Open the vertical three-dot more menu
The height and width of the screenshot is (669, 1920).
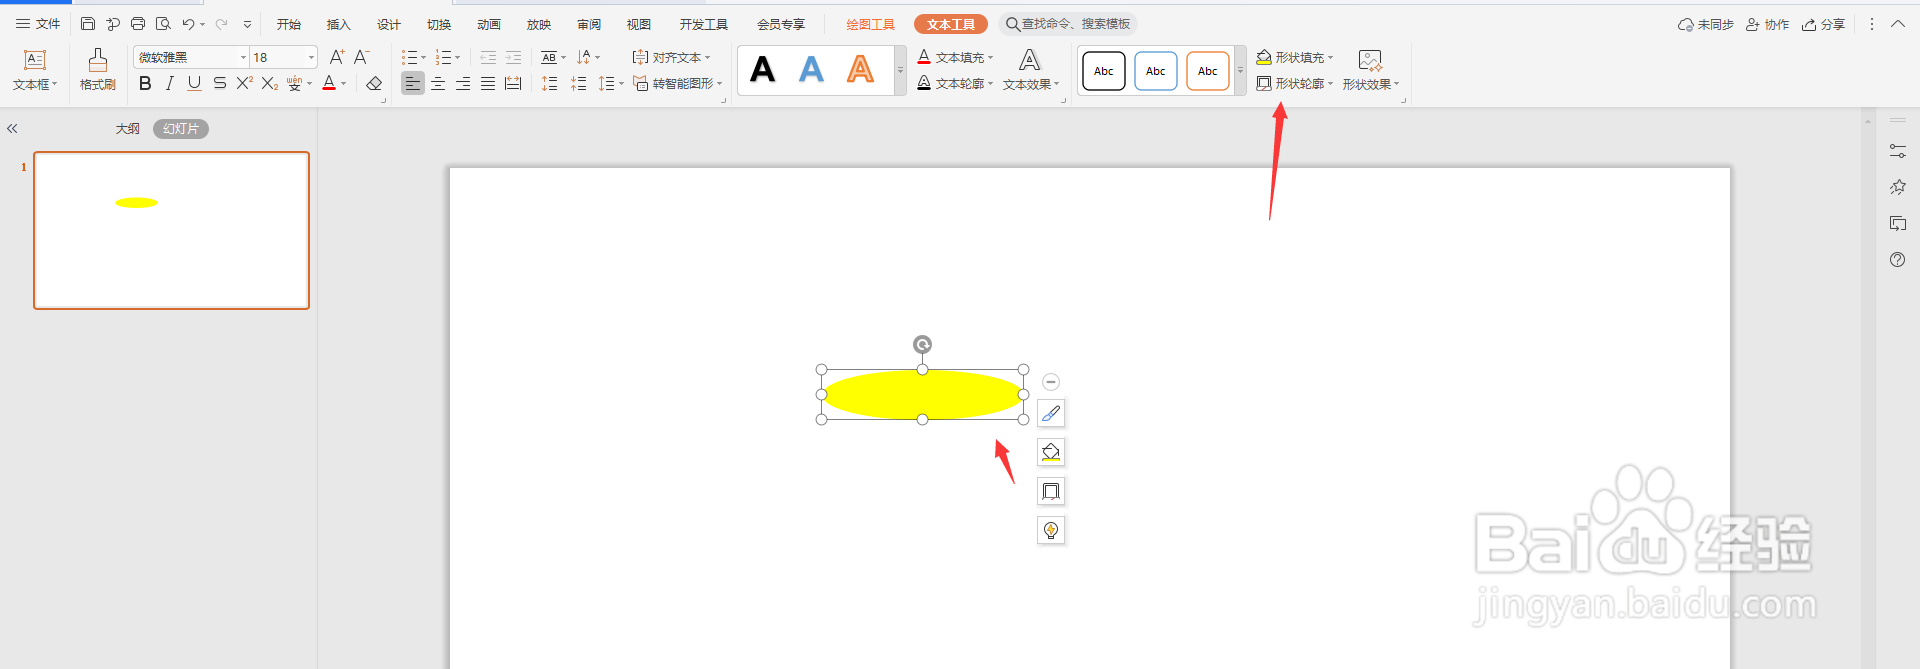[x=1872, y=24]
